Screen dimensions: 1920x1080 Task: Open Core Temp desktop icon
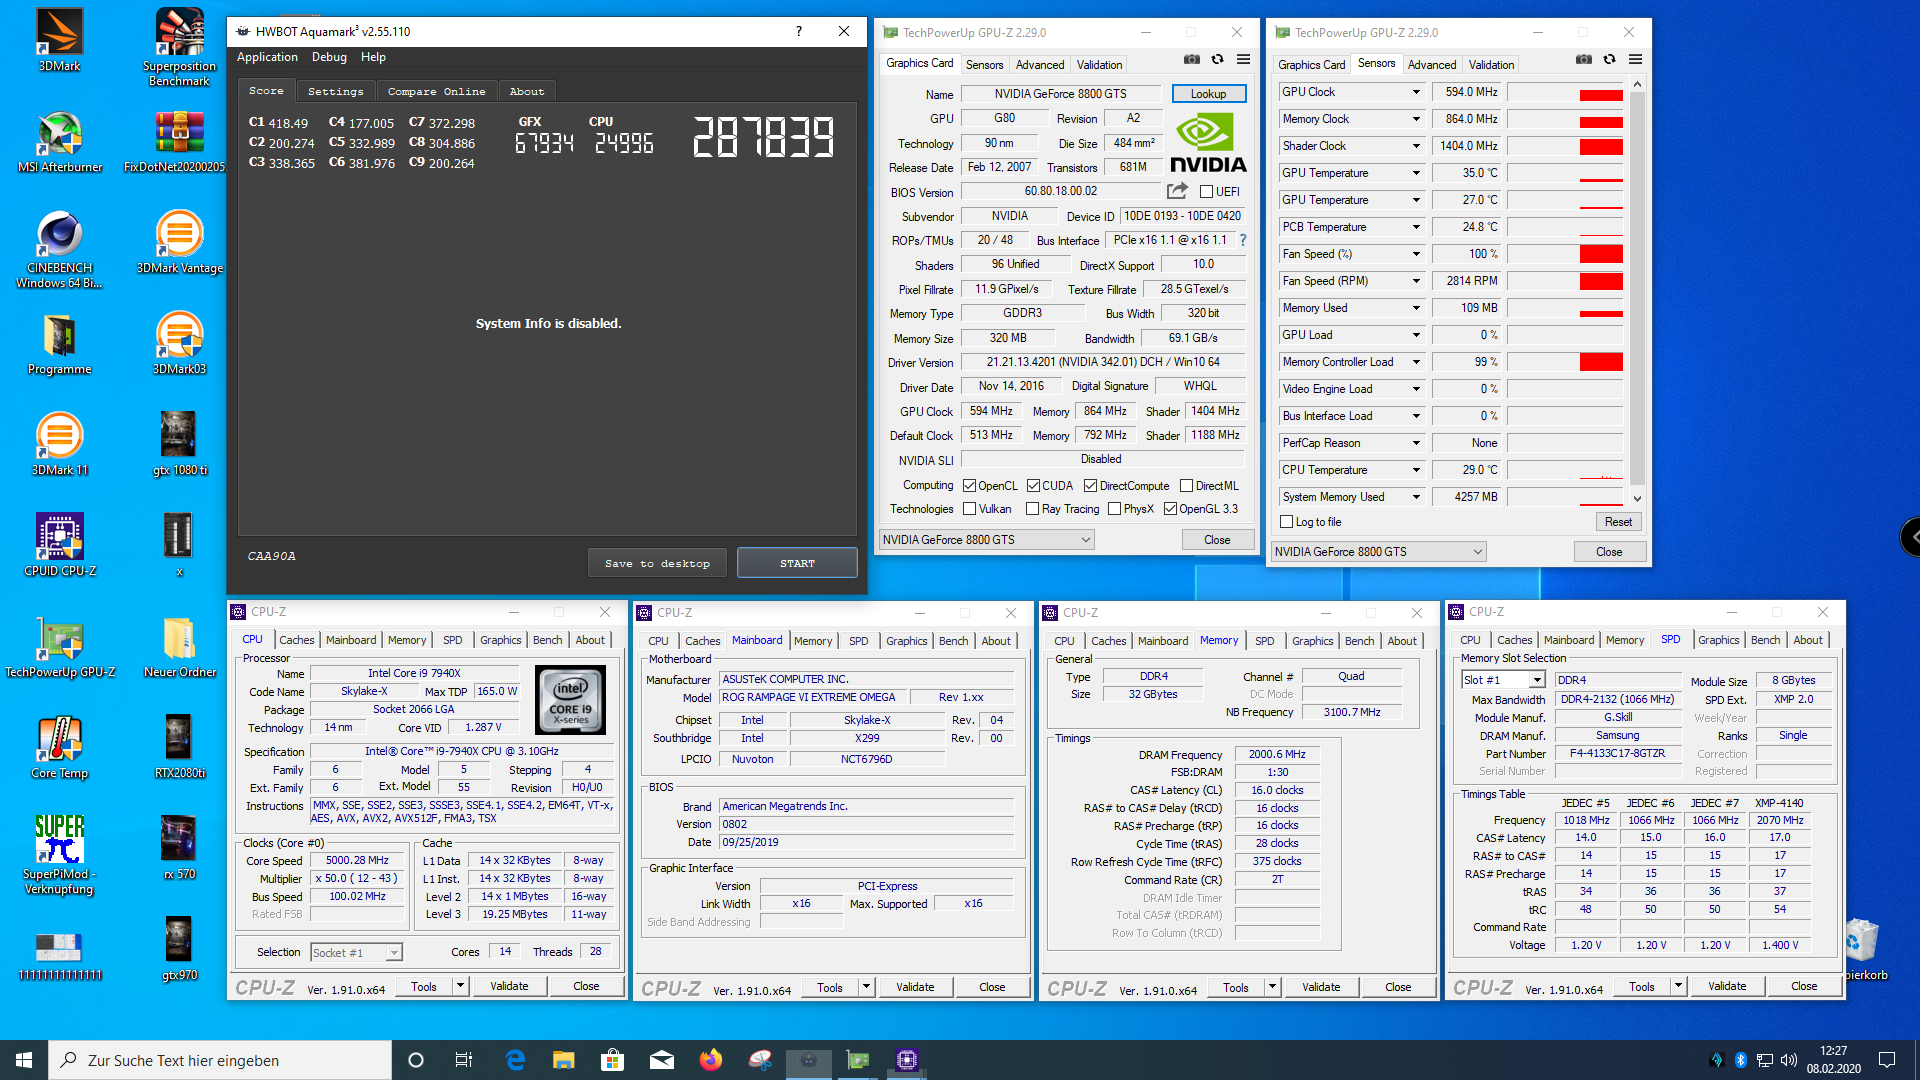pyautogui.click(x=59, y=747)
